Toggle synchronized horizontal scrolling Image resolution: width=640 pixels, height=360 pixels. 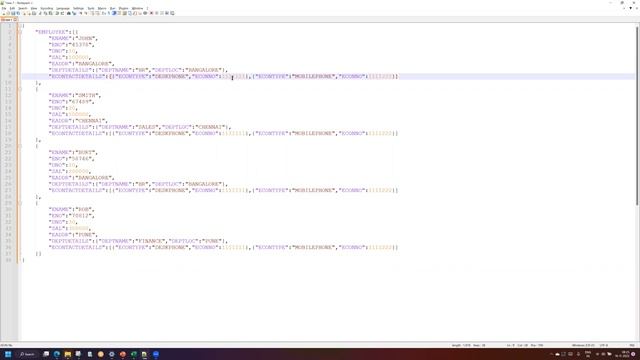97,13
